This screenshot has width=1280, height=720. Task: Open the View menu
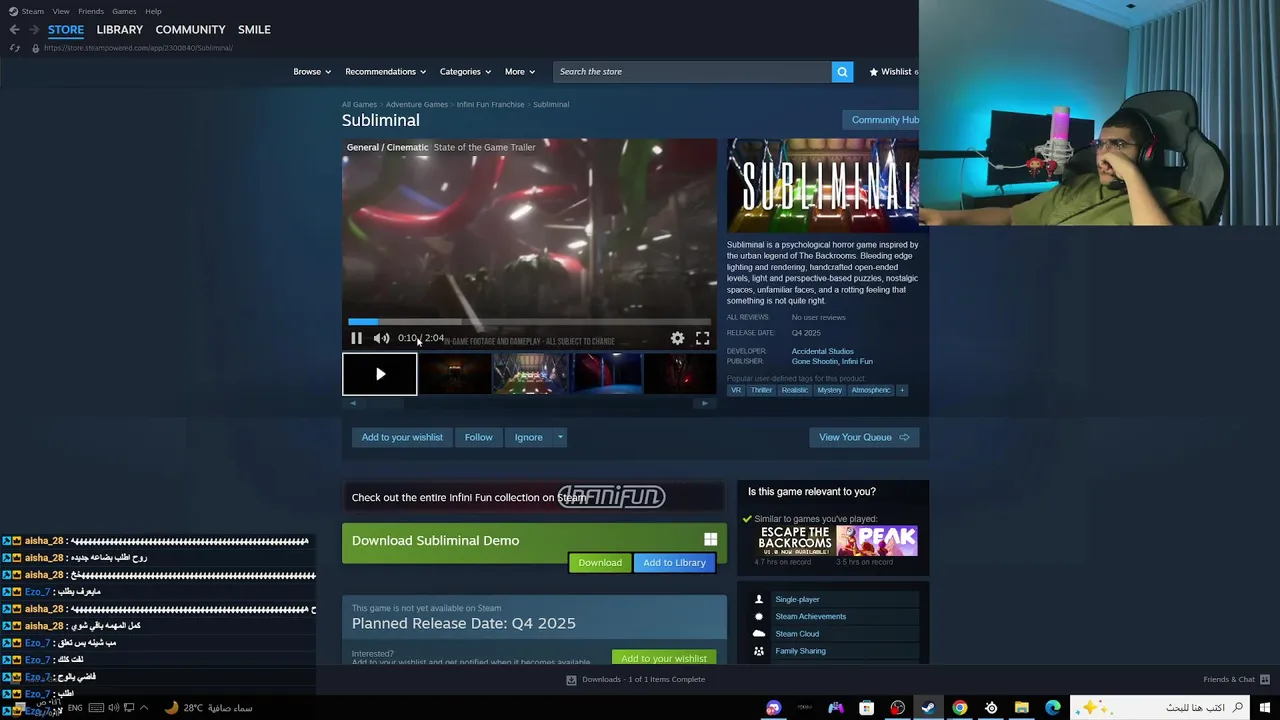point(61,12)
